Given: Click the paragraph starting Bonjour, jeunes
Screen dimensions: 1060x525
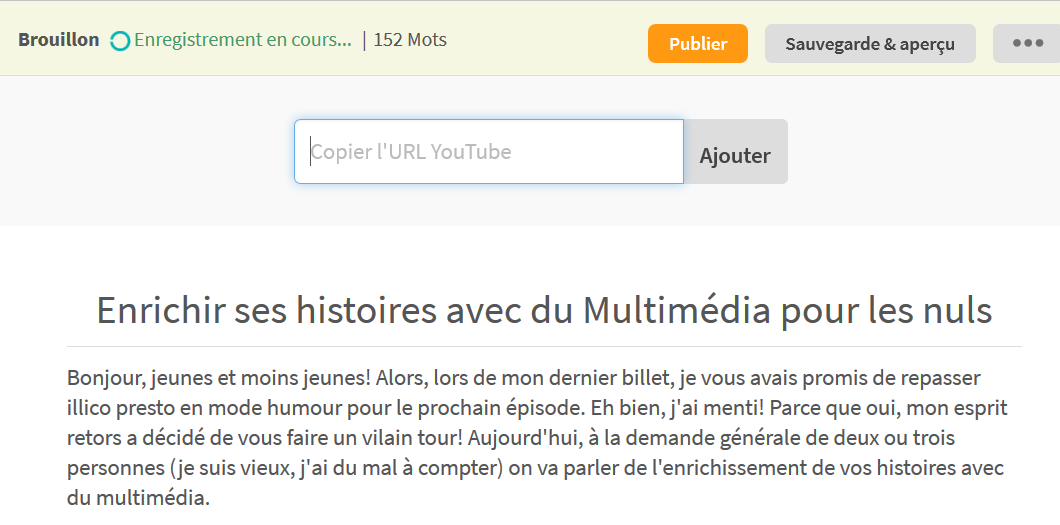Looking at the screenshot, I should coord(537,438).
